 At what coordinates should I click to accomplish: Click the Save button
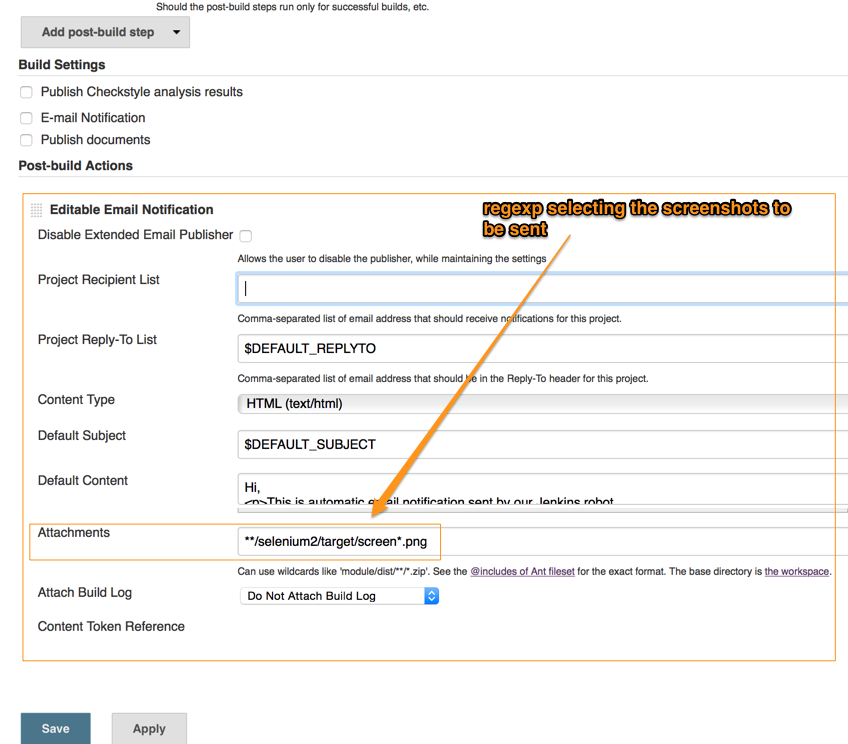[x=55, y=728]
